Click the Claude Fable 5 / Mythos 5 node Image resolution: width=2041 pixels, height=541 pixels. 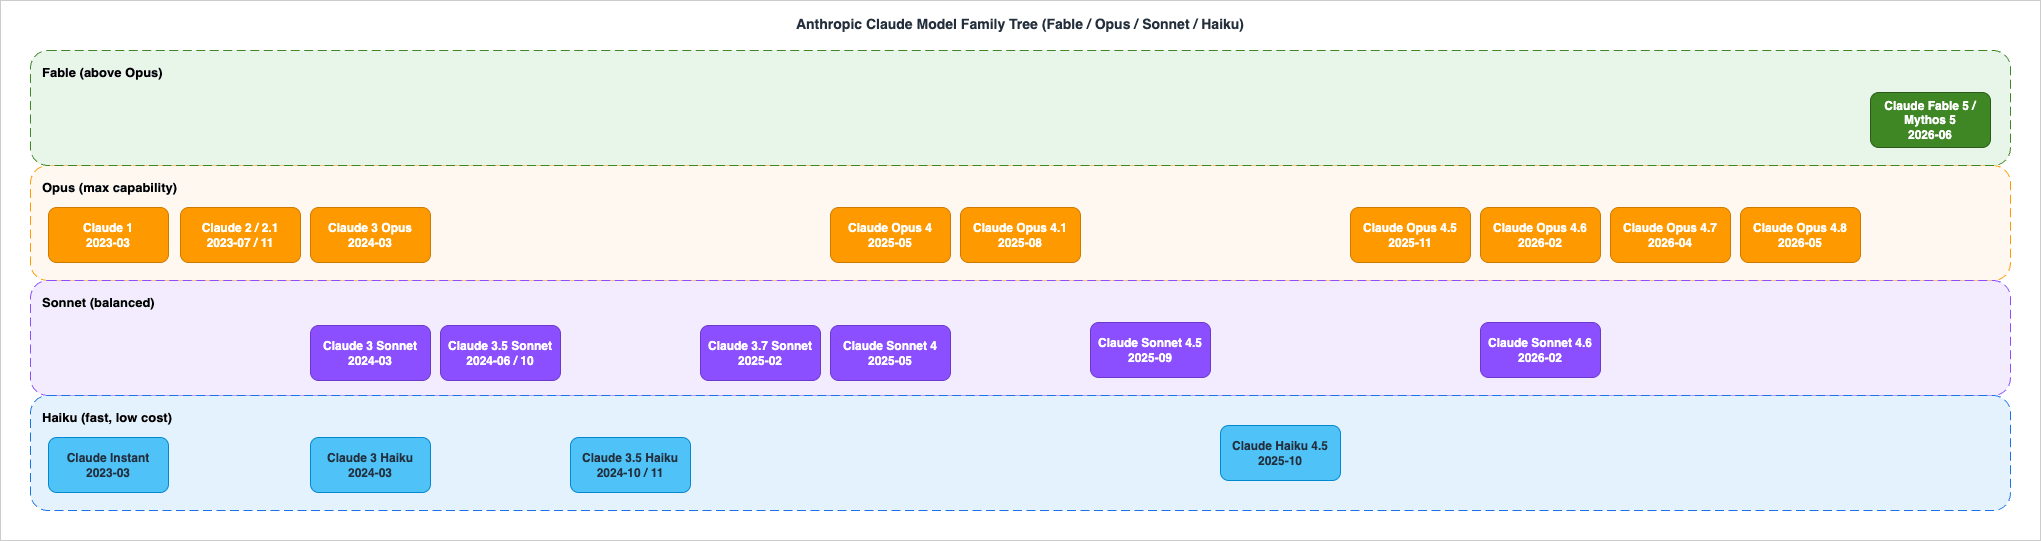pyautogui.click(x=1930, y=120)
